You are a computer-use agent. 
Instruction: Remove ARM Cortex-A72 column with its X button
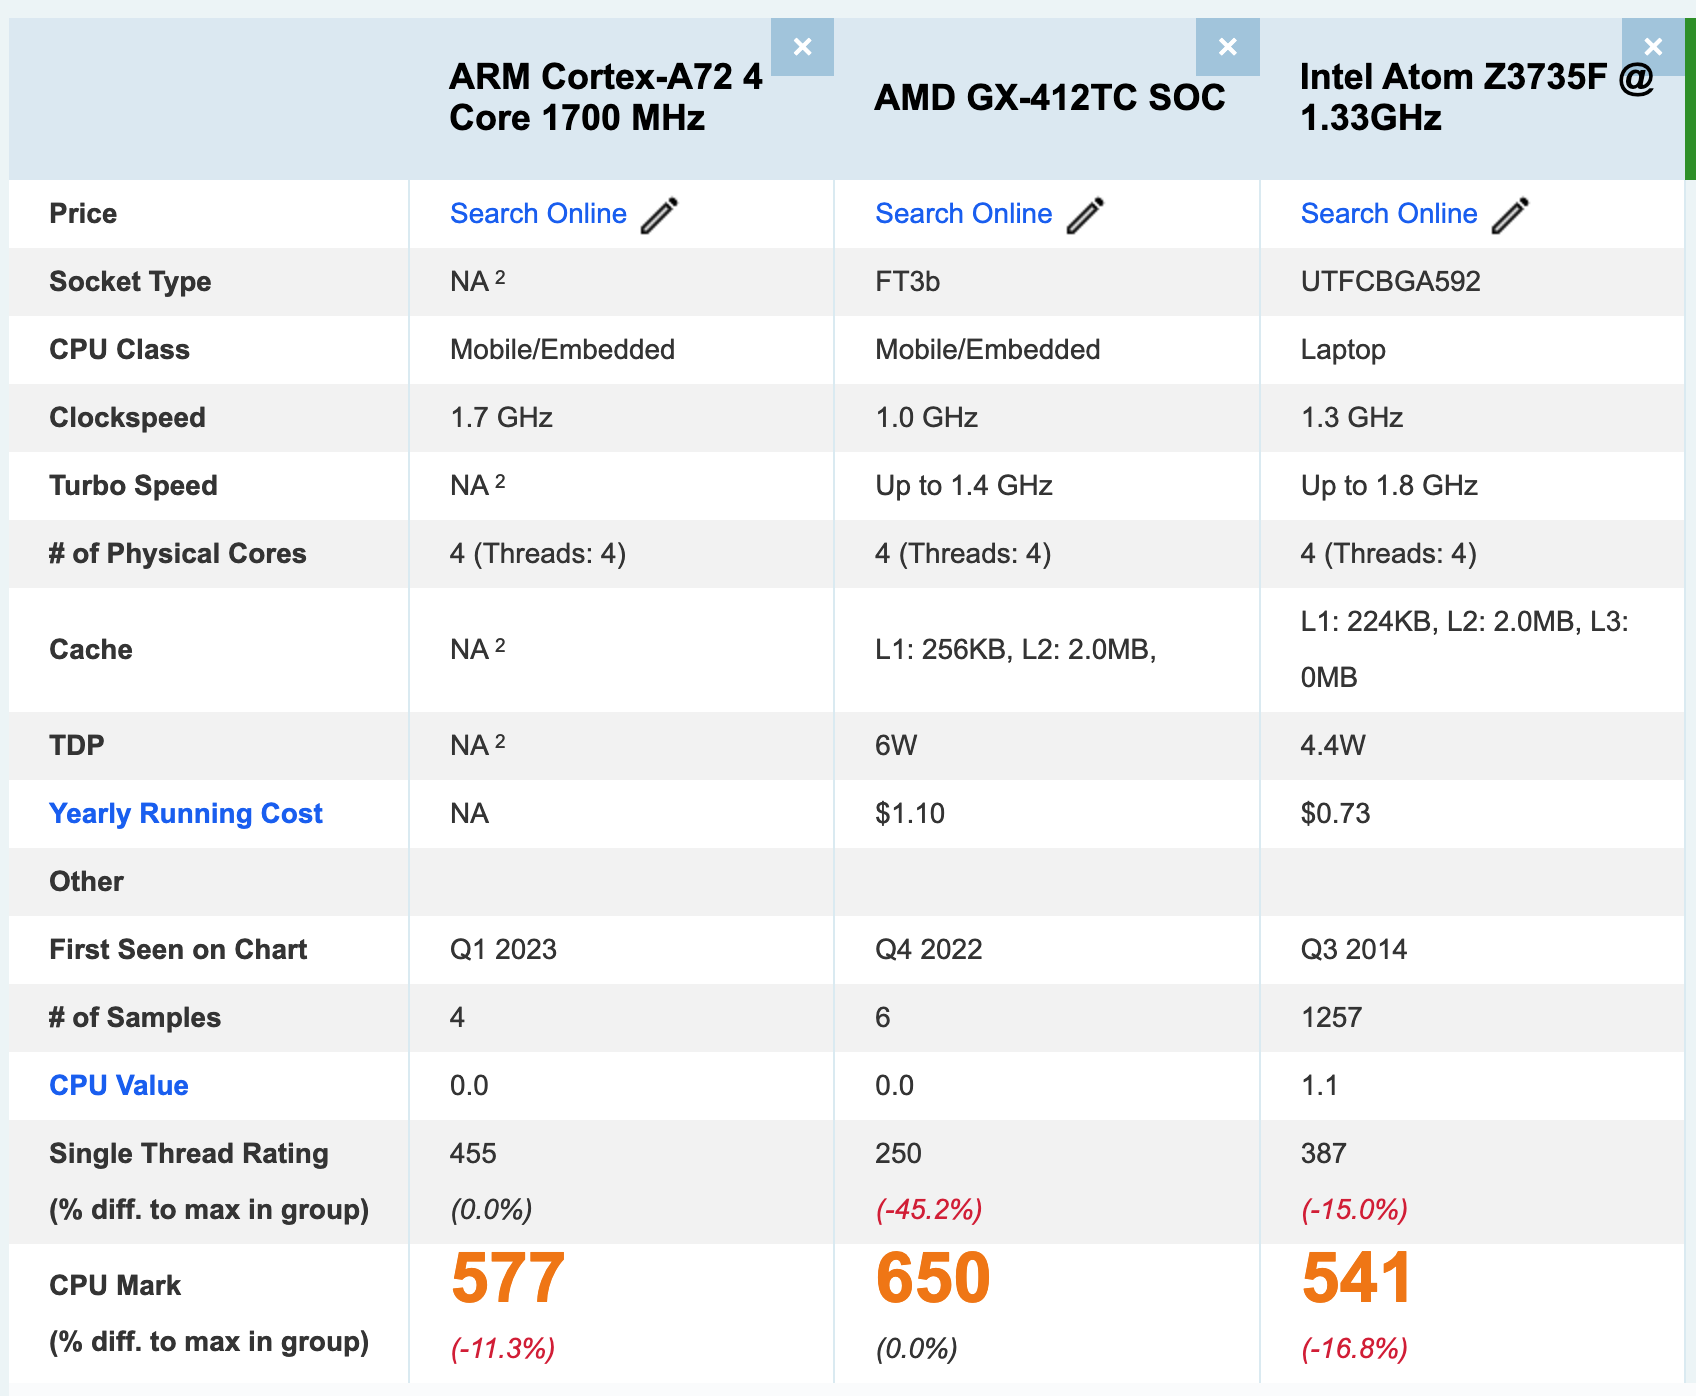[x=802, y=47]
